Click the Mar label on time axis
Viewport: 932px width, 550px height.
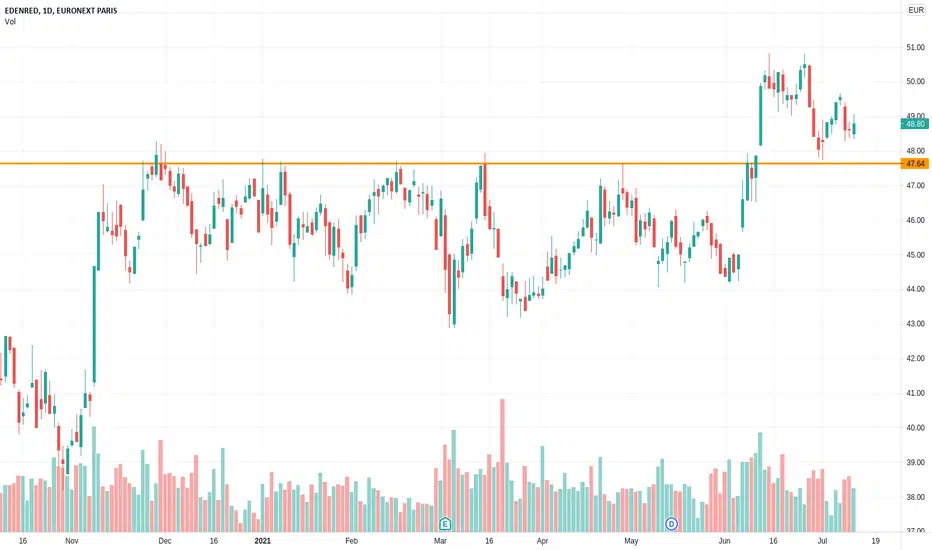440,540
